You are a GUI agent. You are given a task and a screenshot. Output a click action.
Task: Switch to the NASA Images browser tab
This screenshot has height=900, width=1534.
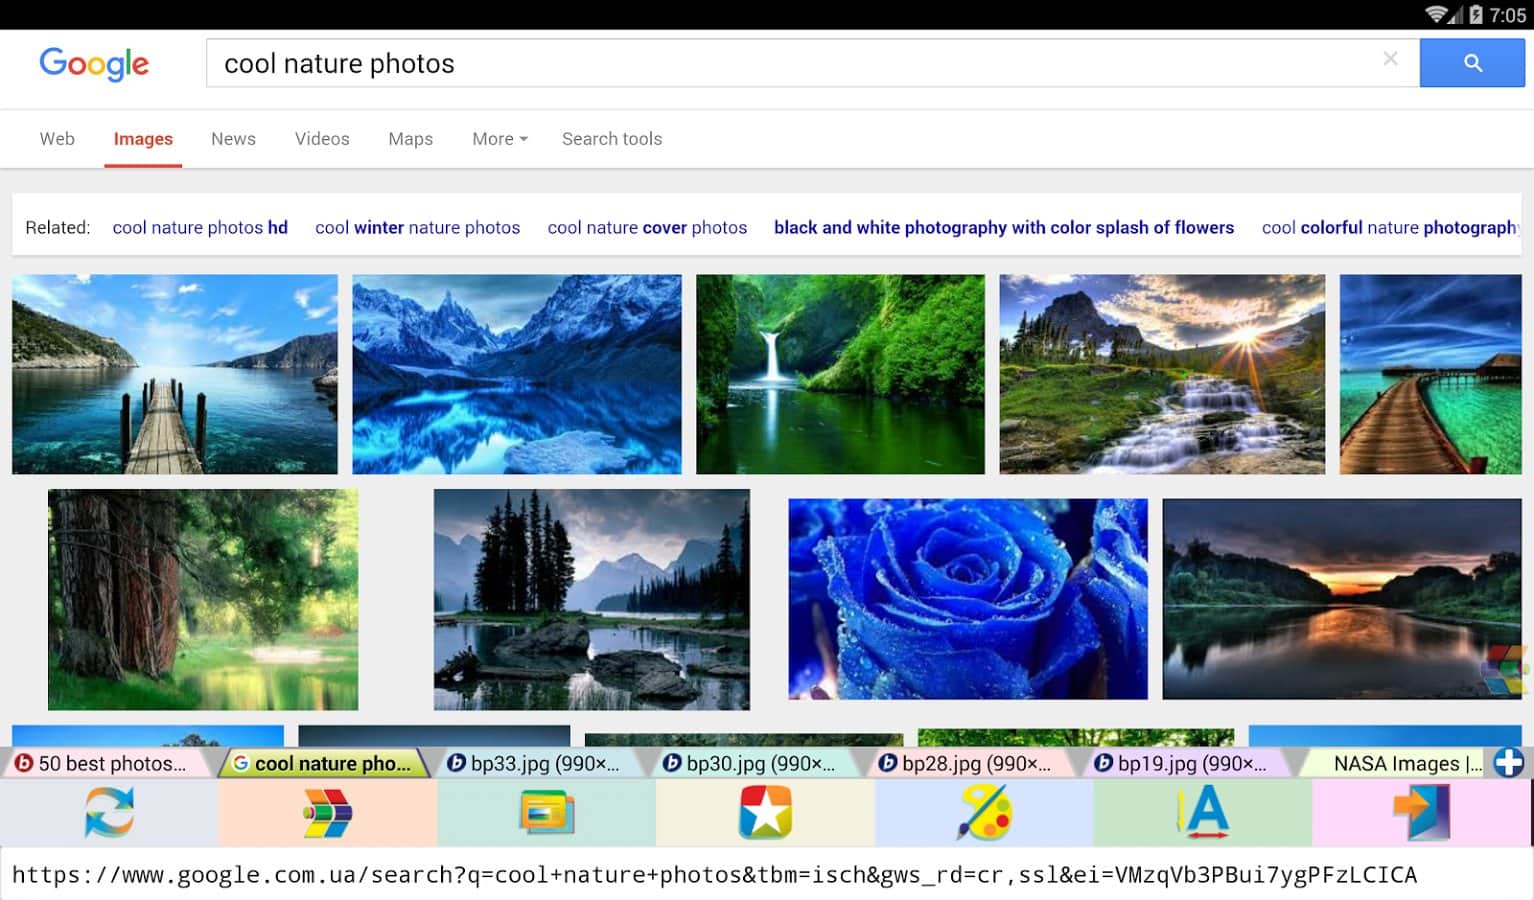click(x=1395, y=764)
